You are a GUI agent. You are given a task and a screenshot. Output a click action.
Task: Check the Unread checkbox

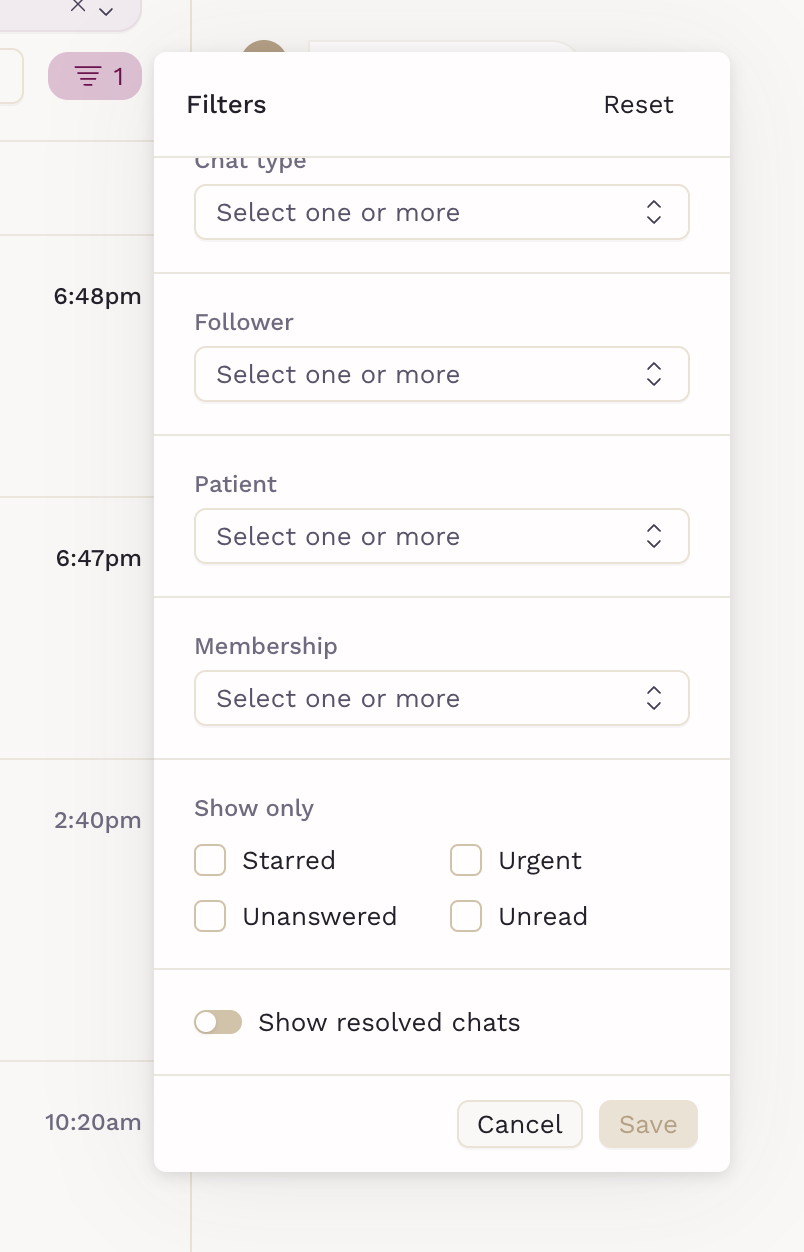[x=466, y=916]
